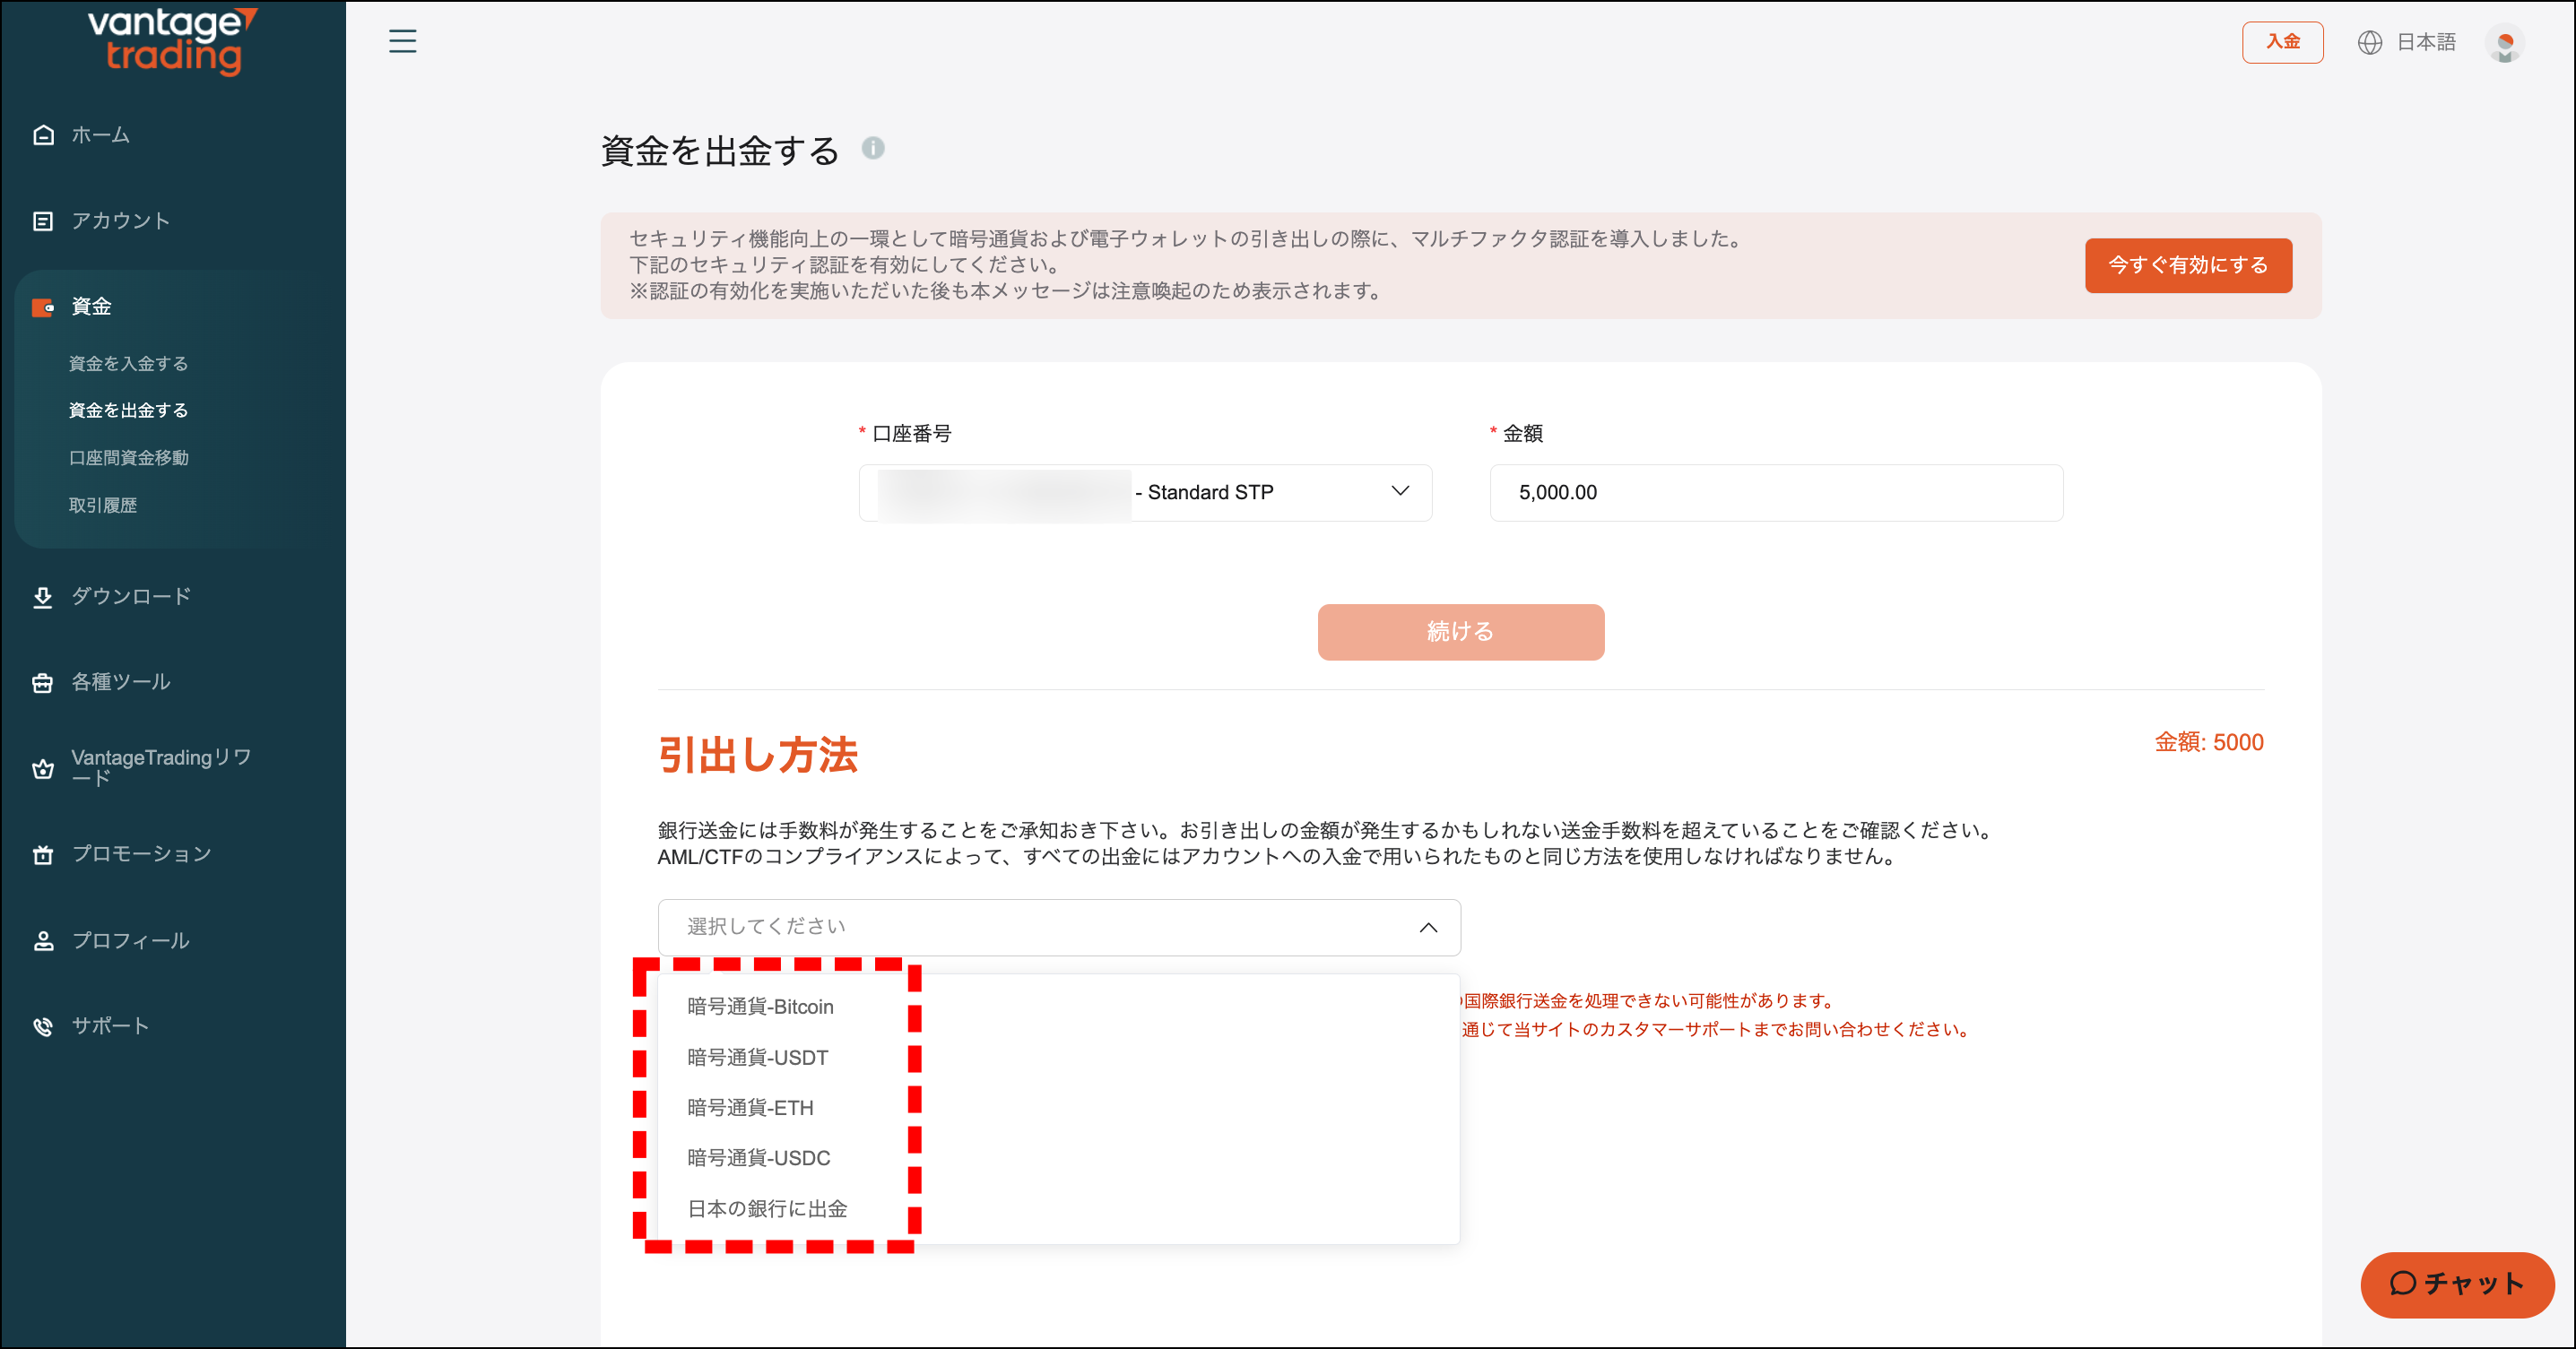
Task: Select the 各種ツール tools icon
Action: coord(42,681)
